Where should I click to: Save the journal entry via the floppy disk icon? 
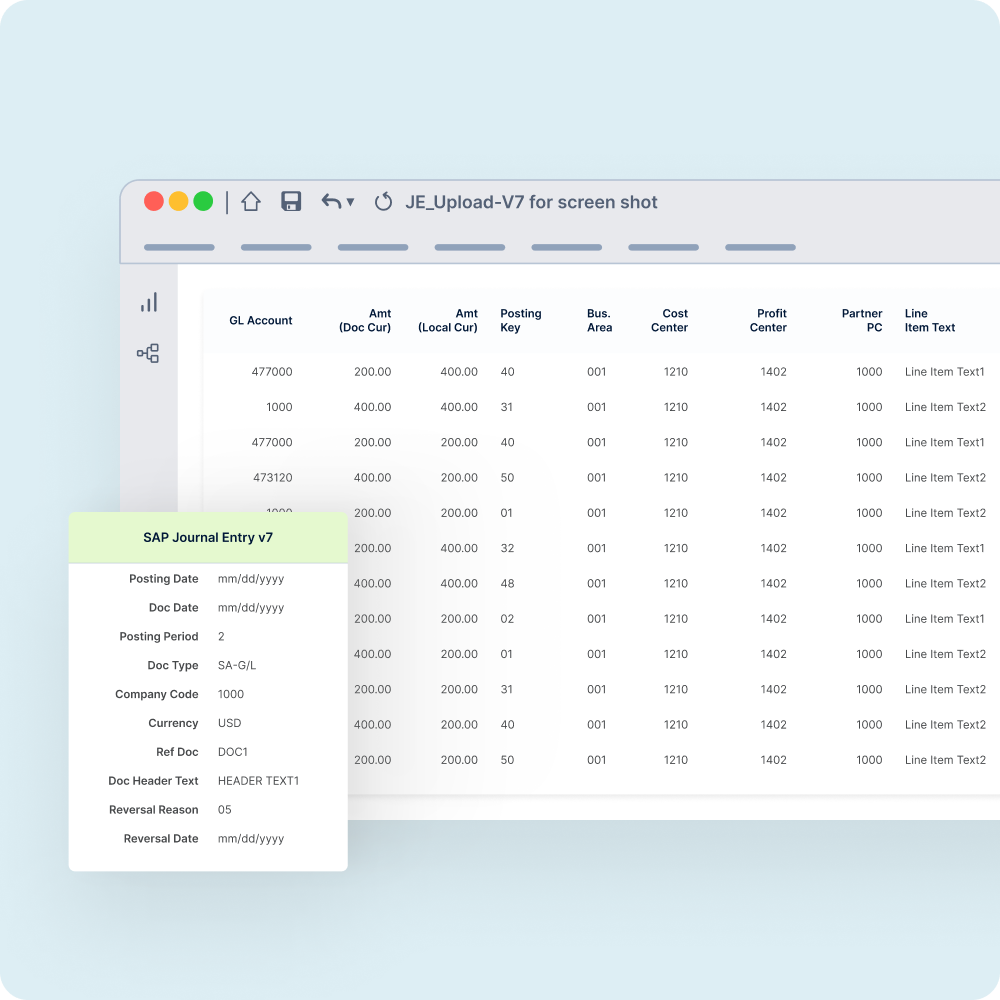tap(291, 201)
